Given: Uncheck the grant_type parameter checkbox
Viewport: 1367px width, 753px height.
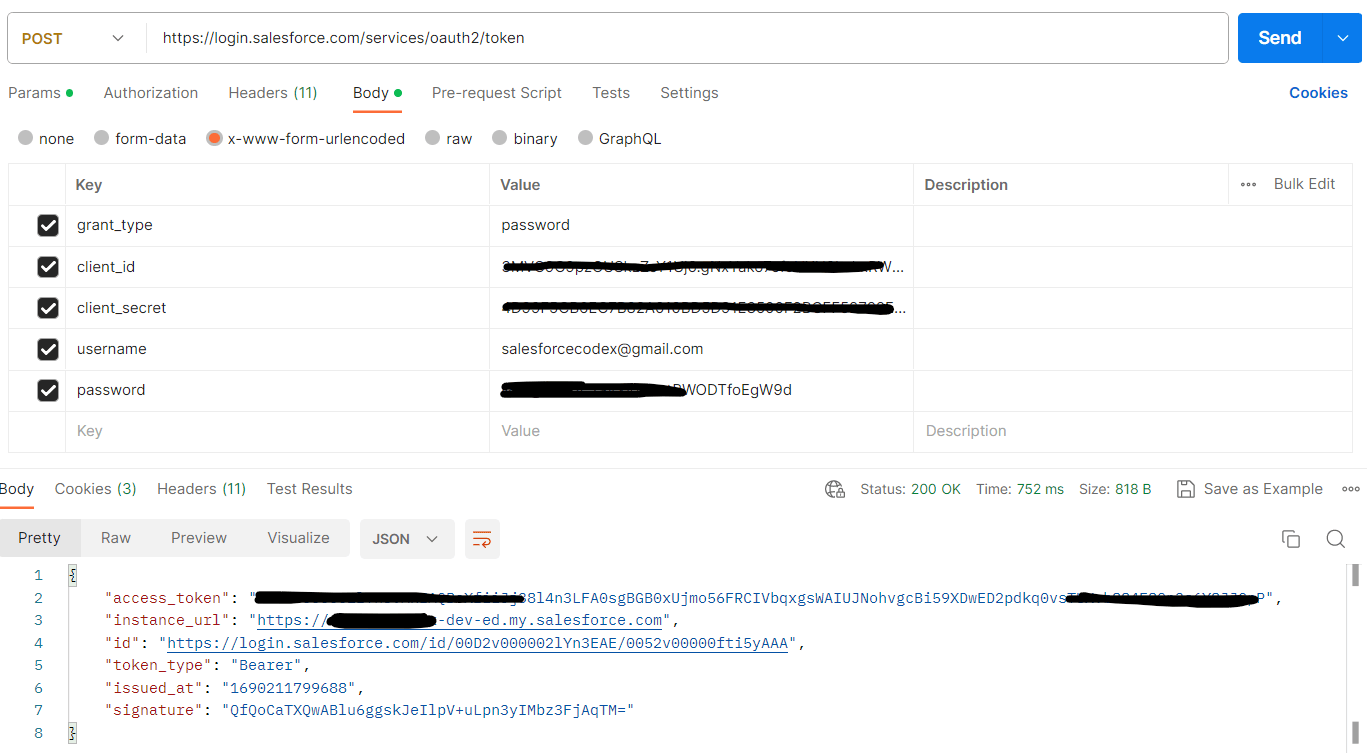Looking at the screenshot, I should click(48, 226).
